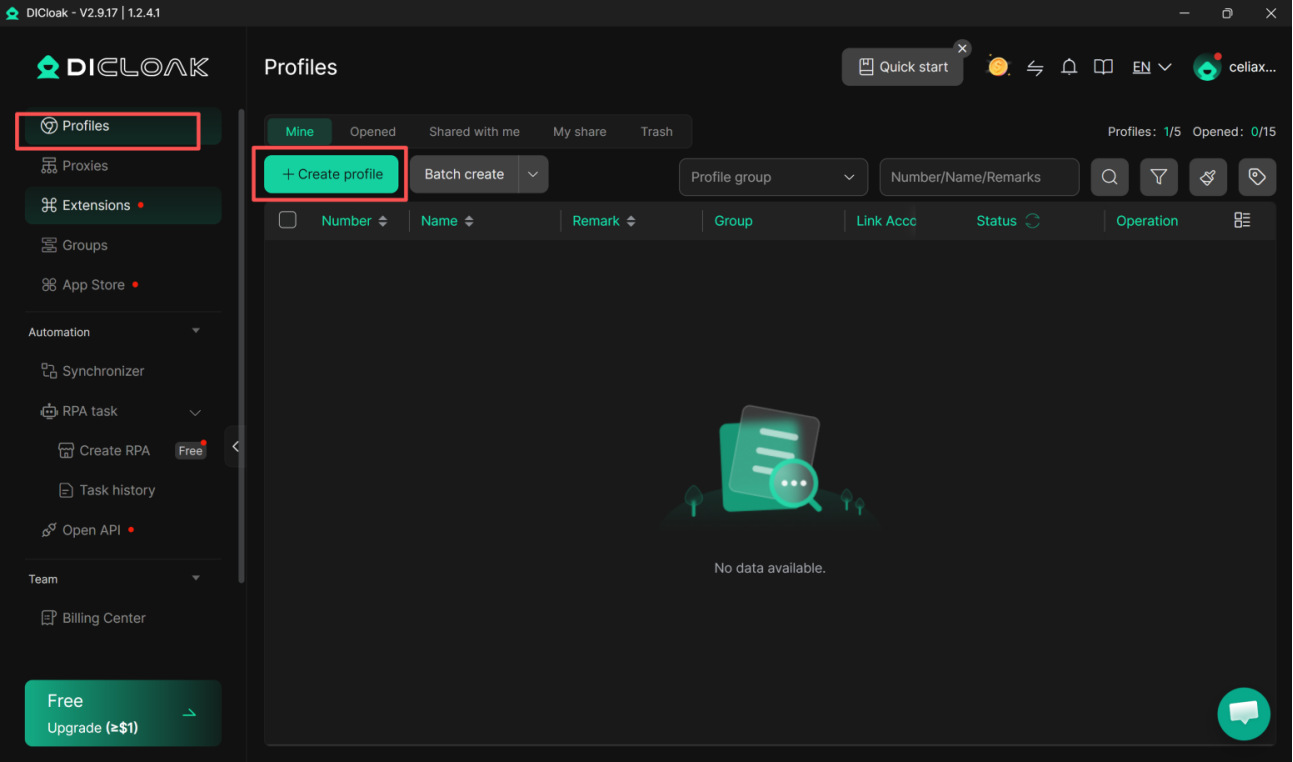Switch to the Shared with me tab

(474, 132)
